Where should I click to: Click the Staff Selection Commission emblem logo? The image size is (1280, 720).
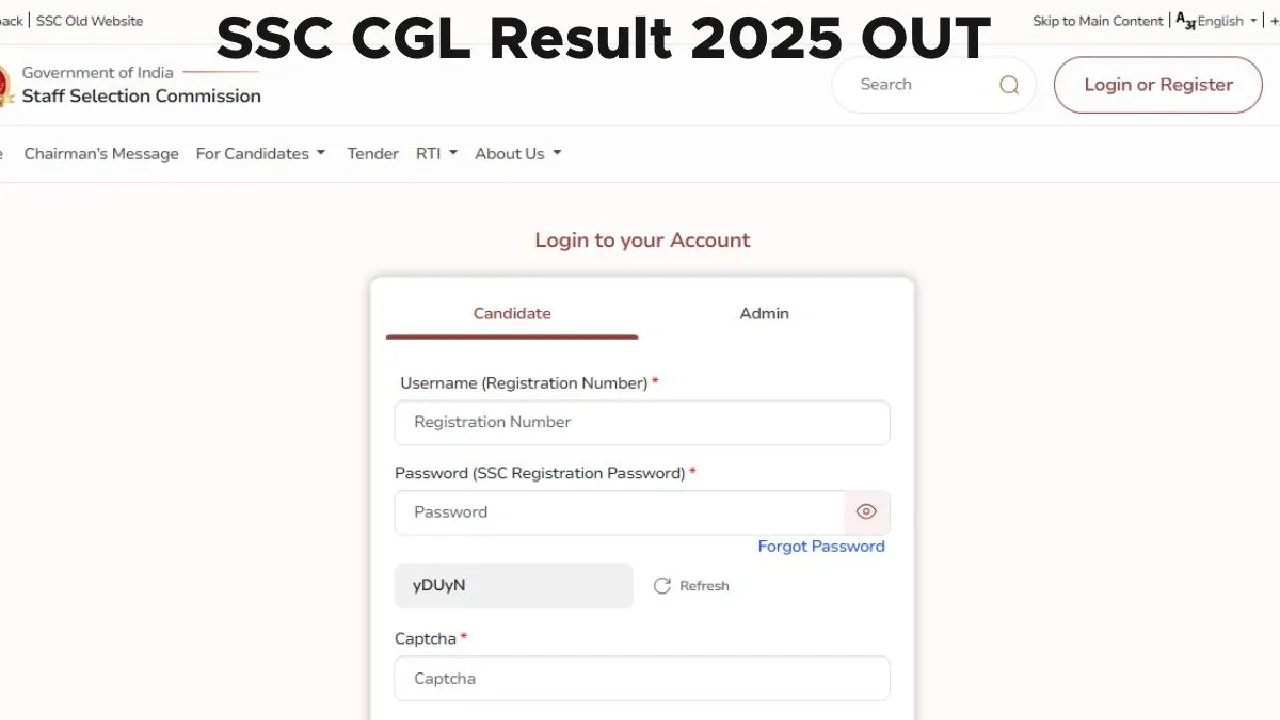(x=3, y=84)
